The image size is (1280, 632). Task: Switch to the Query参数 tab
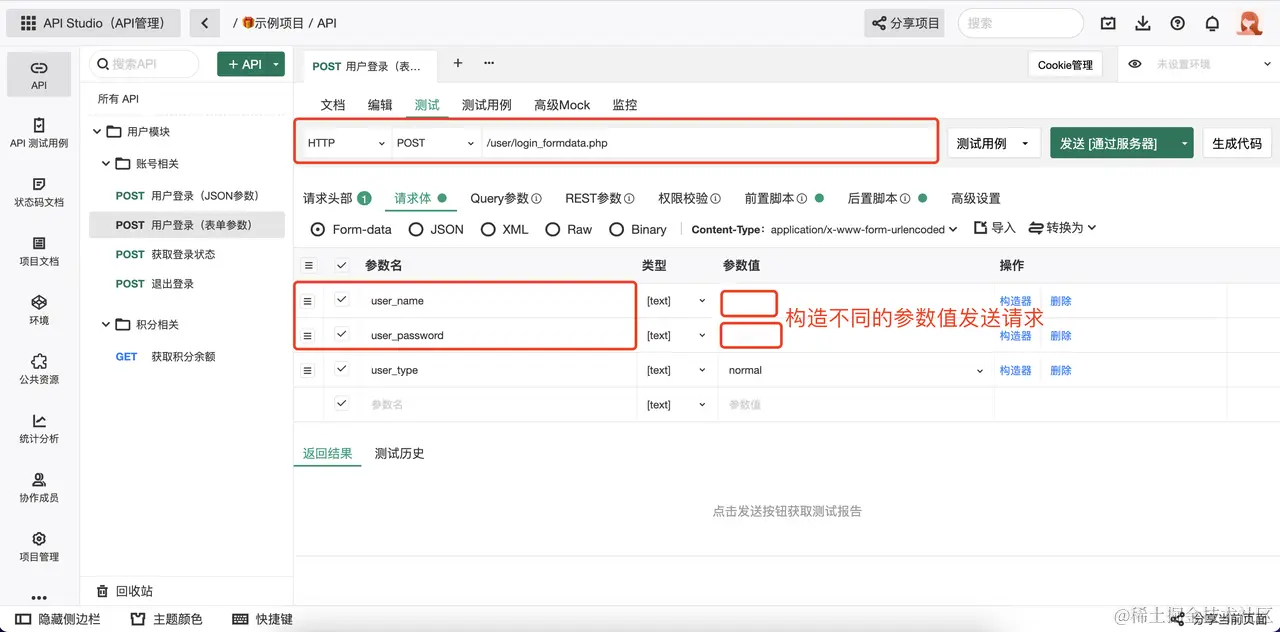[x=505, y=198]
